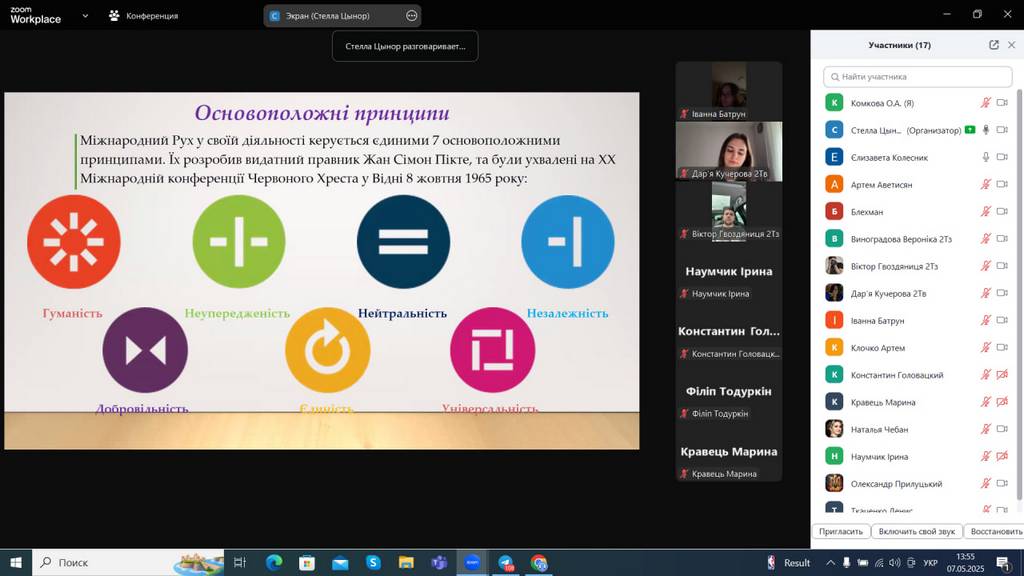Open File Explorer from the taskbar

(406, 562)
